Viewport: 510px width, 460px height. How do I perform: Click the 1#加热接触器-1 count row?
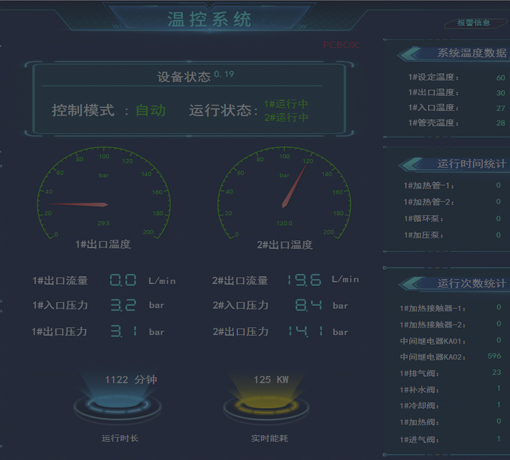(451, 308)
